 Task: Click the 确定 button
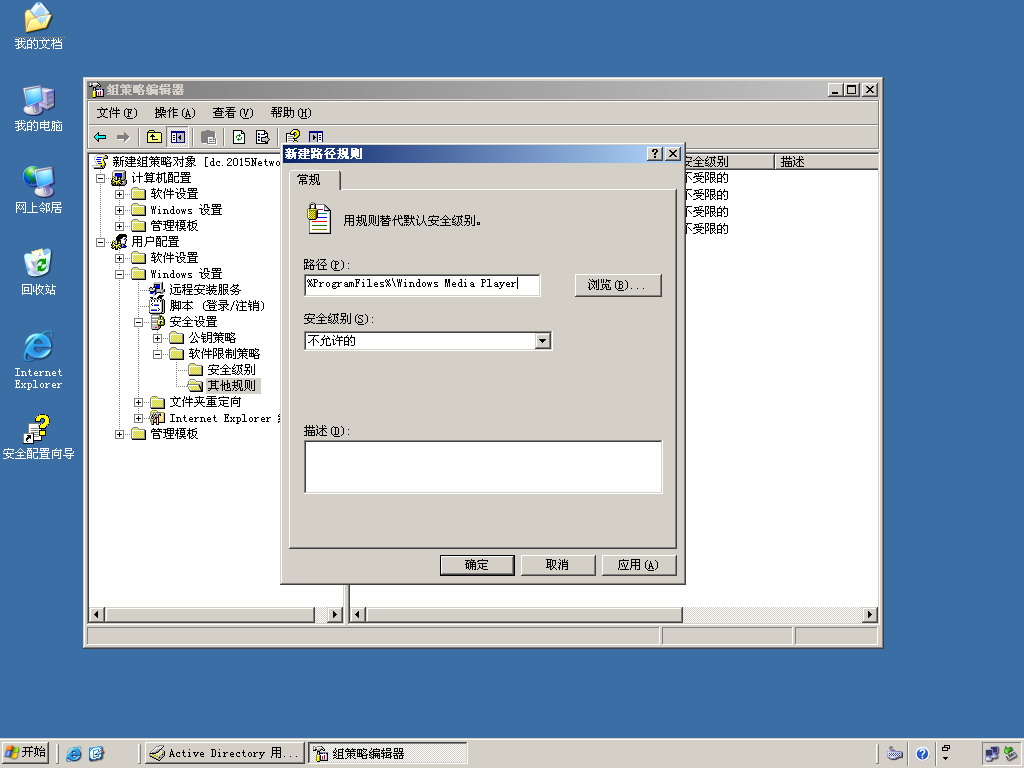coord(477,565)
